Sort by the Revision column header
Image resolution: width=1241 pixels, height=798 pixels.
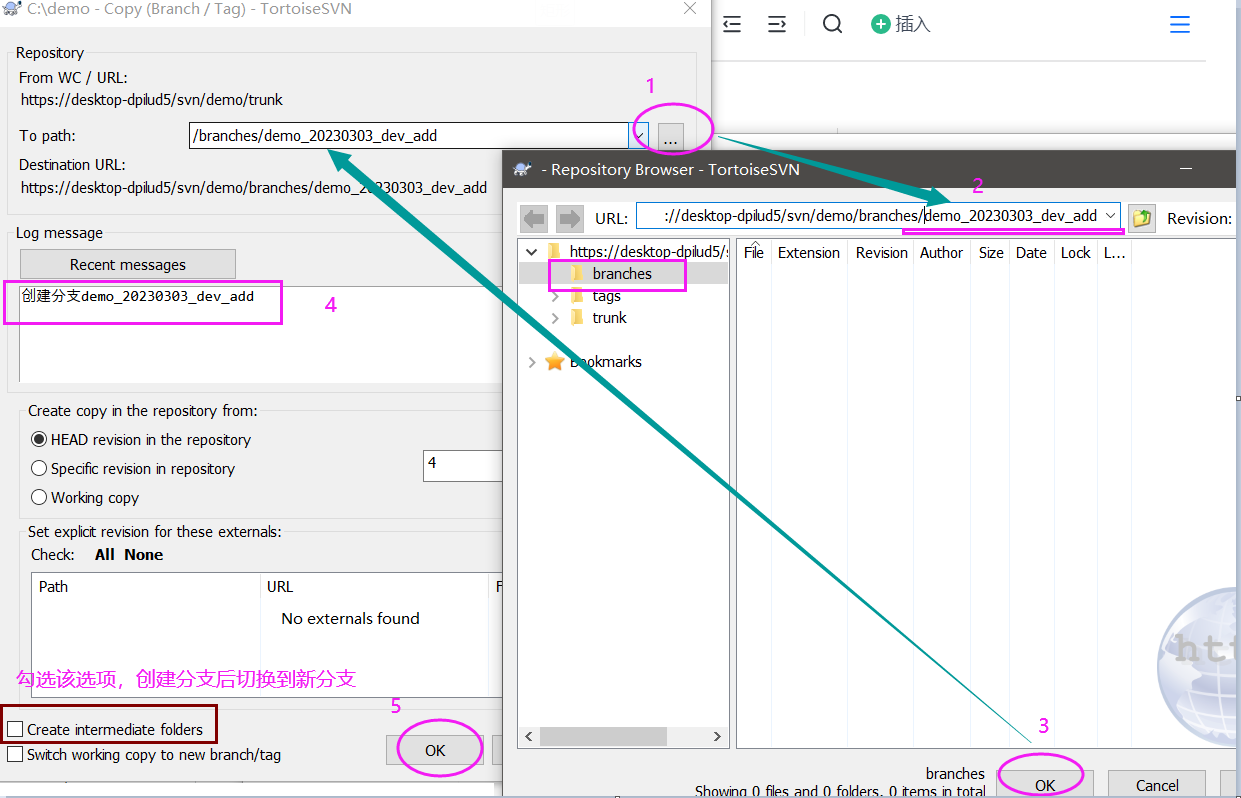(881, 253)
